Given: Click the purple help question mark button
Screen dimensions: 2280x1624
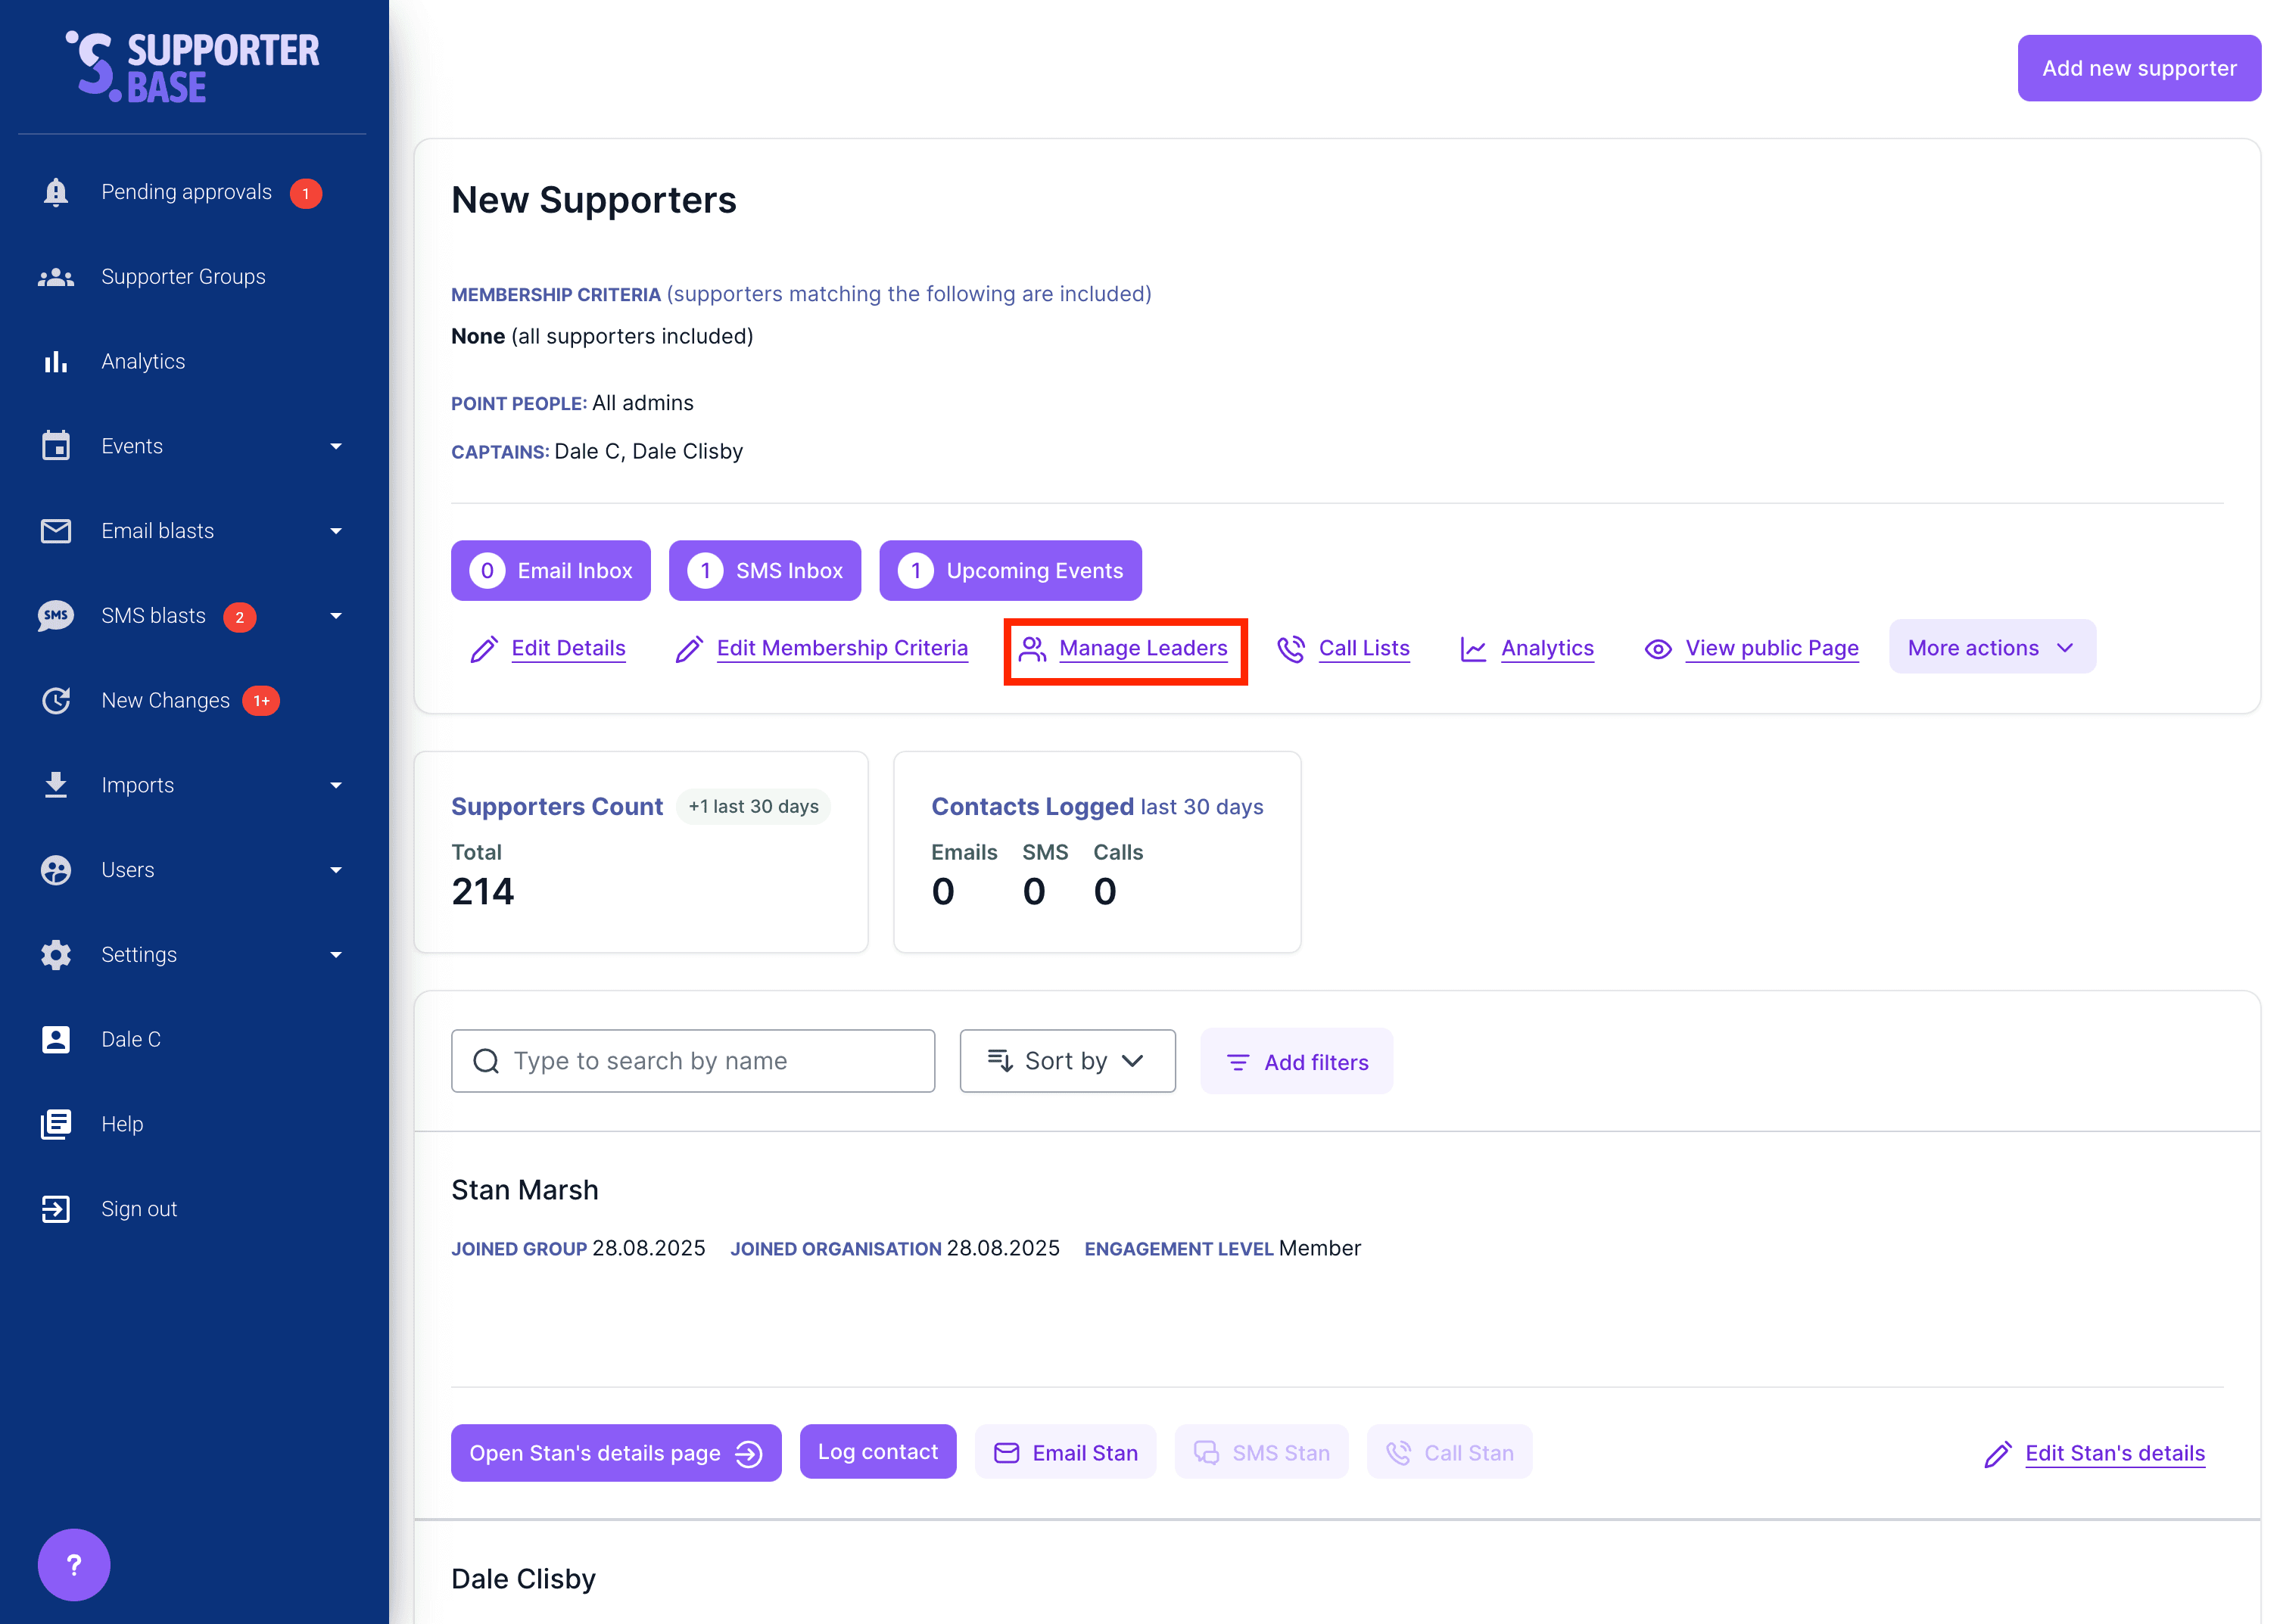Looking at the screenshot, I should click(x=74, y=1565).
